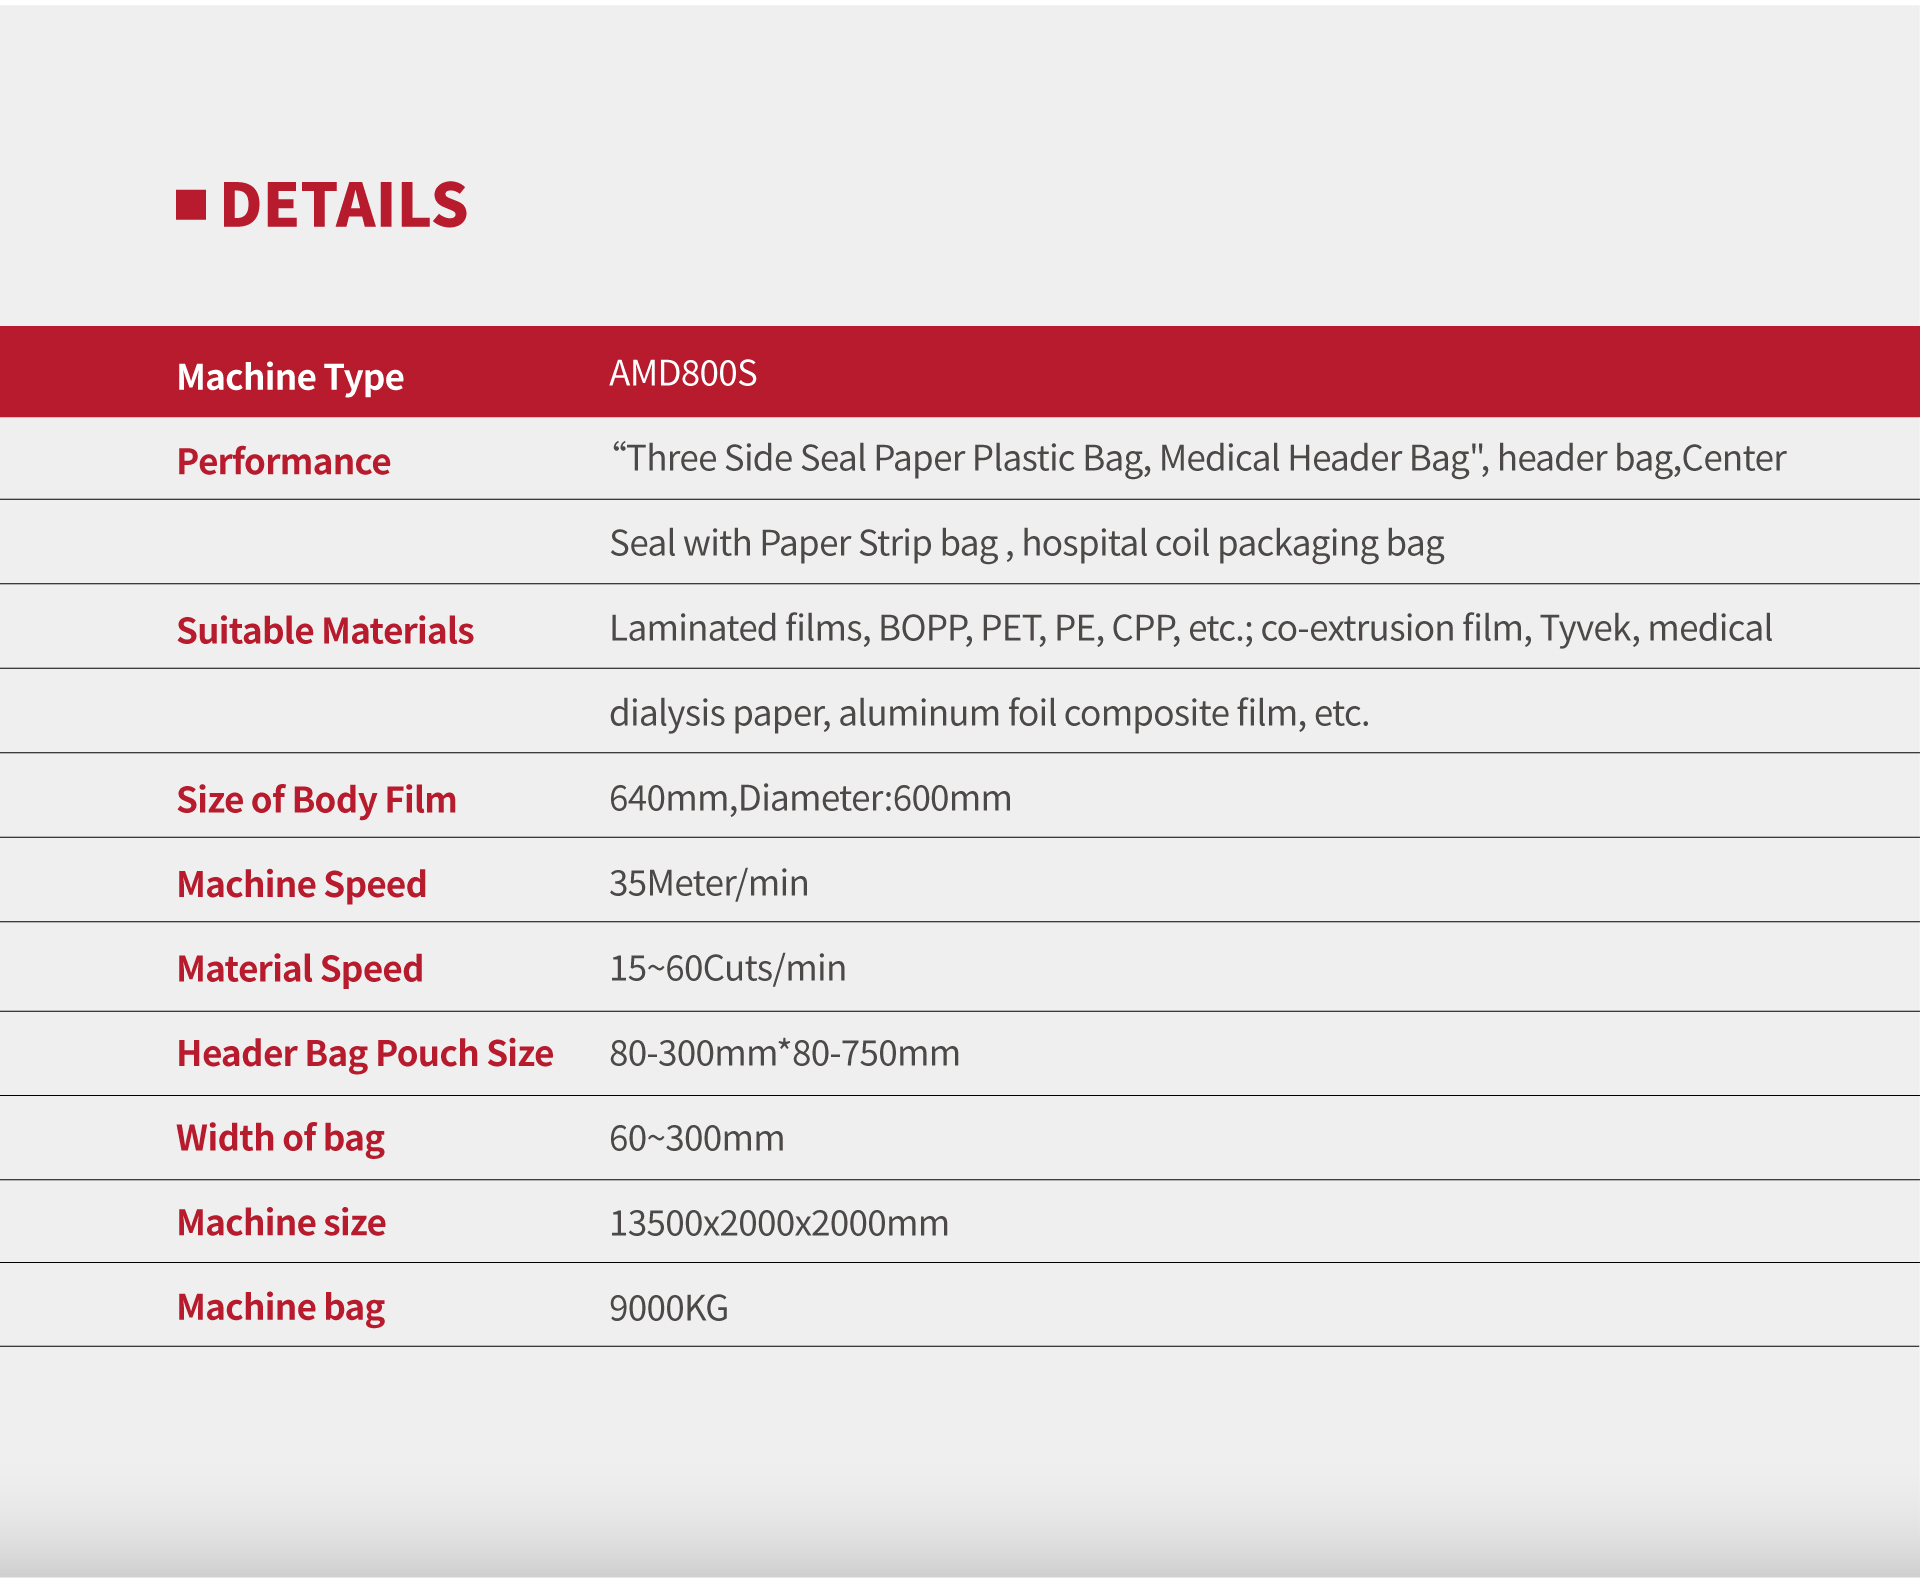Click the 640mm,Diameter:600mm value

(810, 798)
